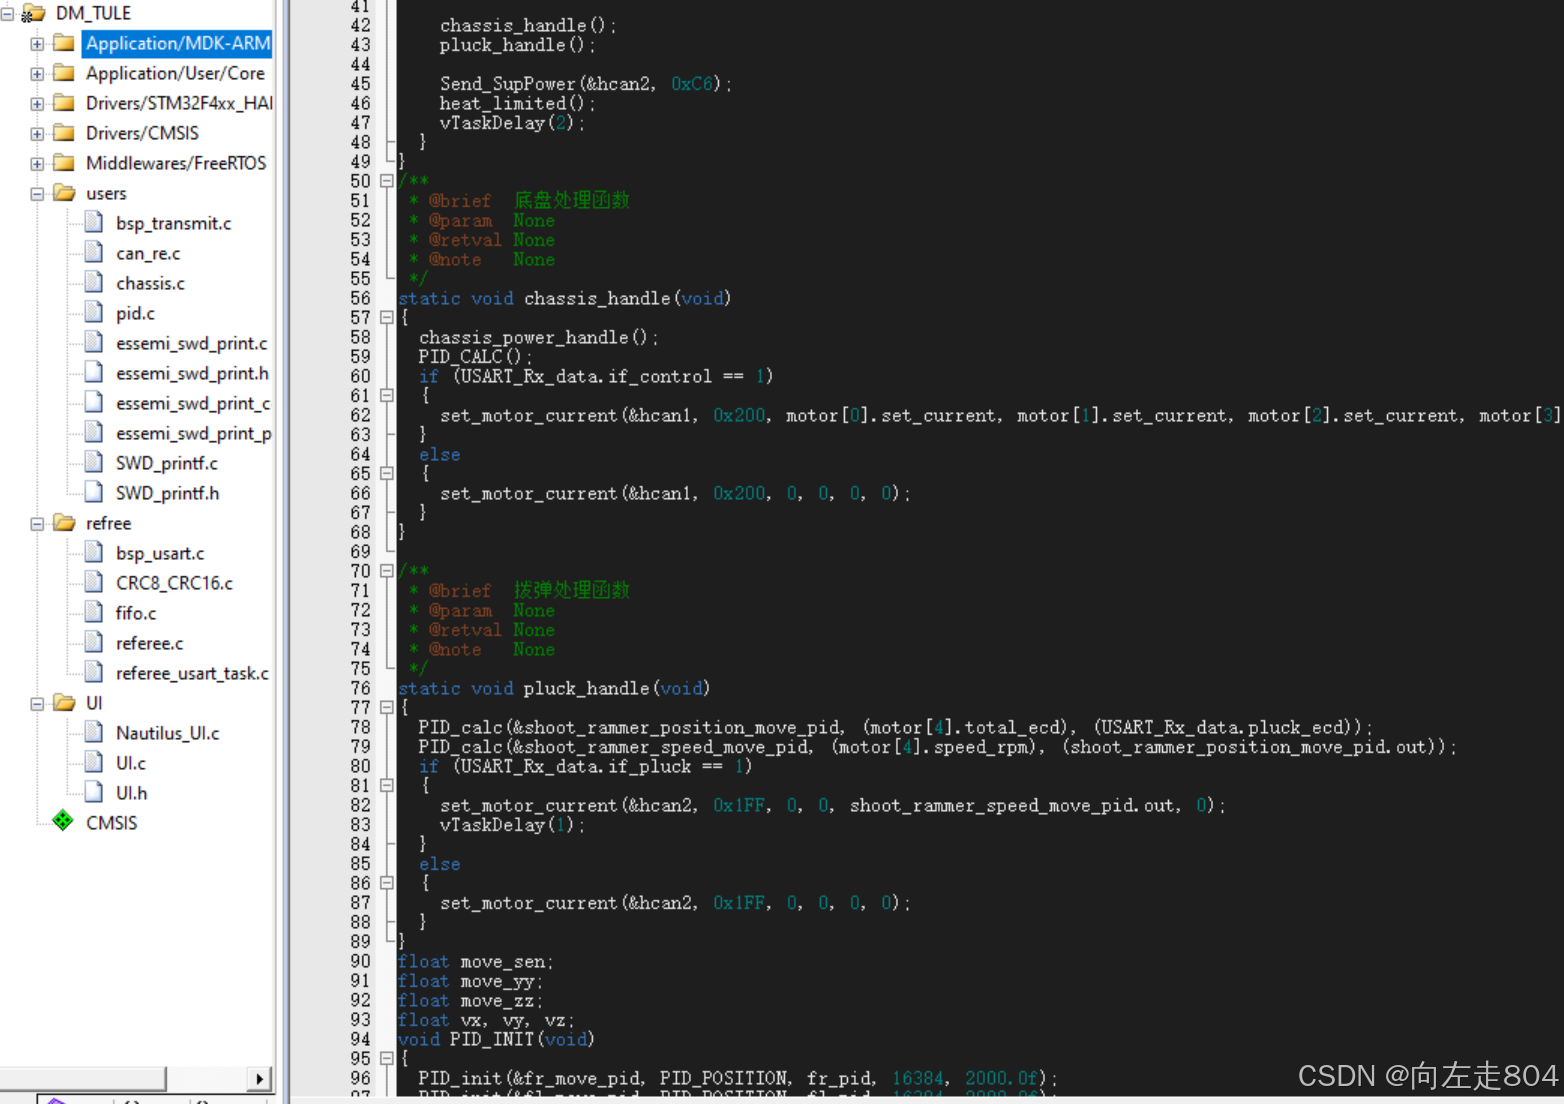Fold PID_INIT function body at line 95
1564x1104 pixels.
click(x=387, y=1059)
